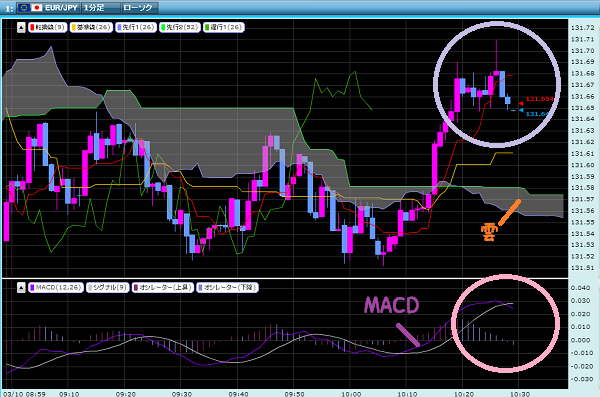Open the ローソク chart type dropdown
600x397 pixels.
pos(140,7)
